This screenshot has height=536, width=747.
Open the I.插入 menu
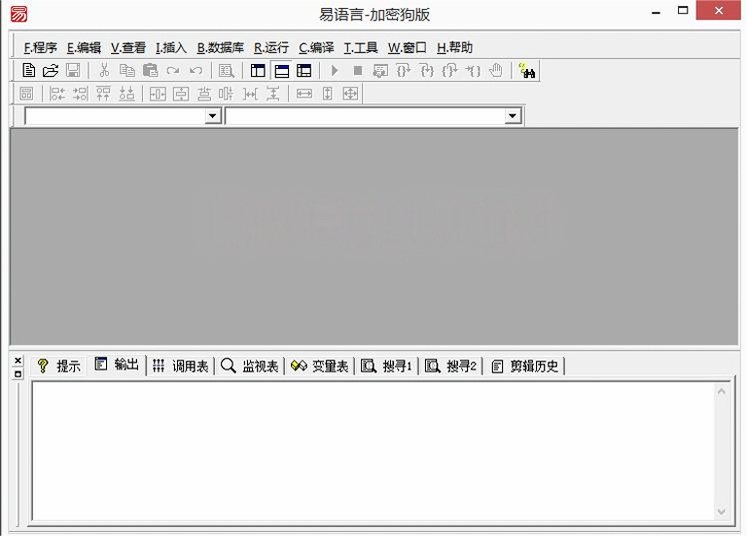(x=171, y=48)
